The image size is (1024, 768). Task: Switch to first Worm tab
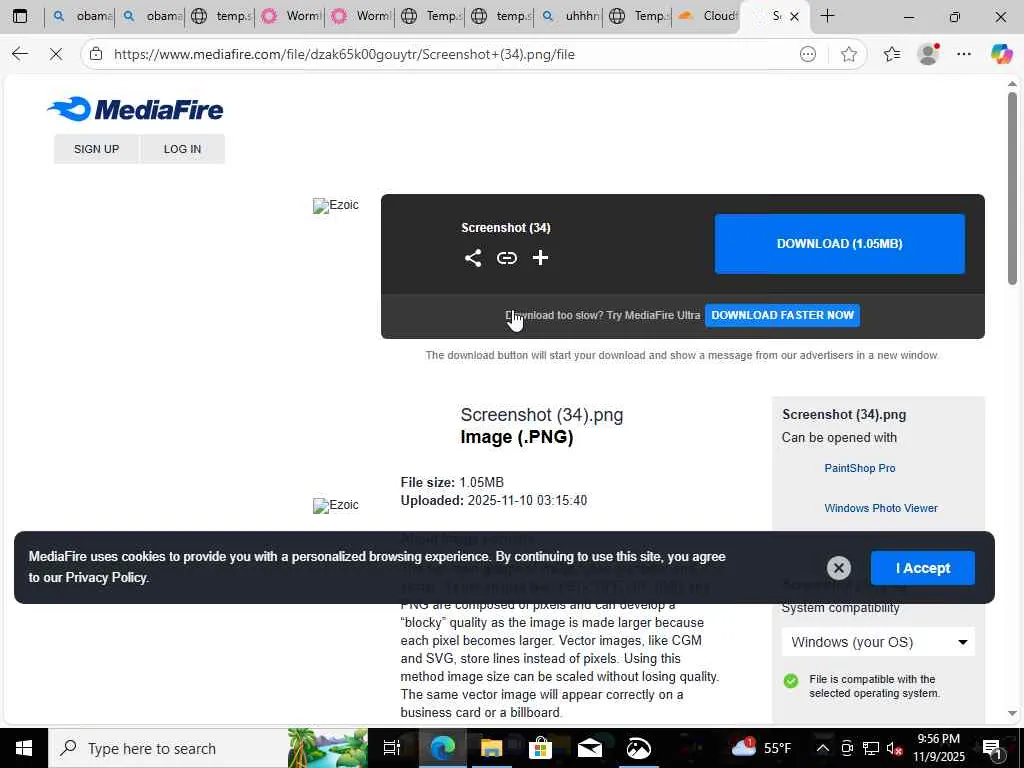(x=291, y=16)
